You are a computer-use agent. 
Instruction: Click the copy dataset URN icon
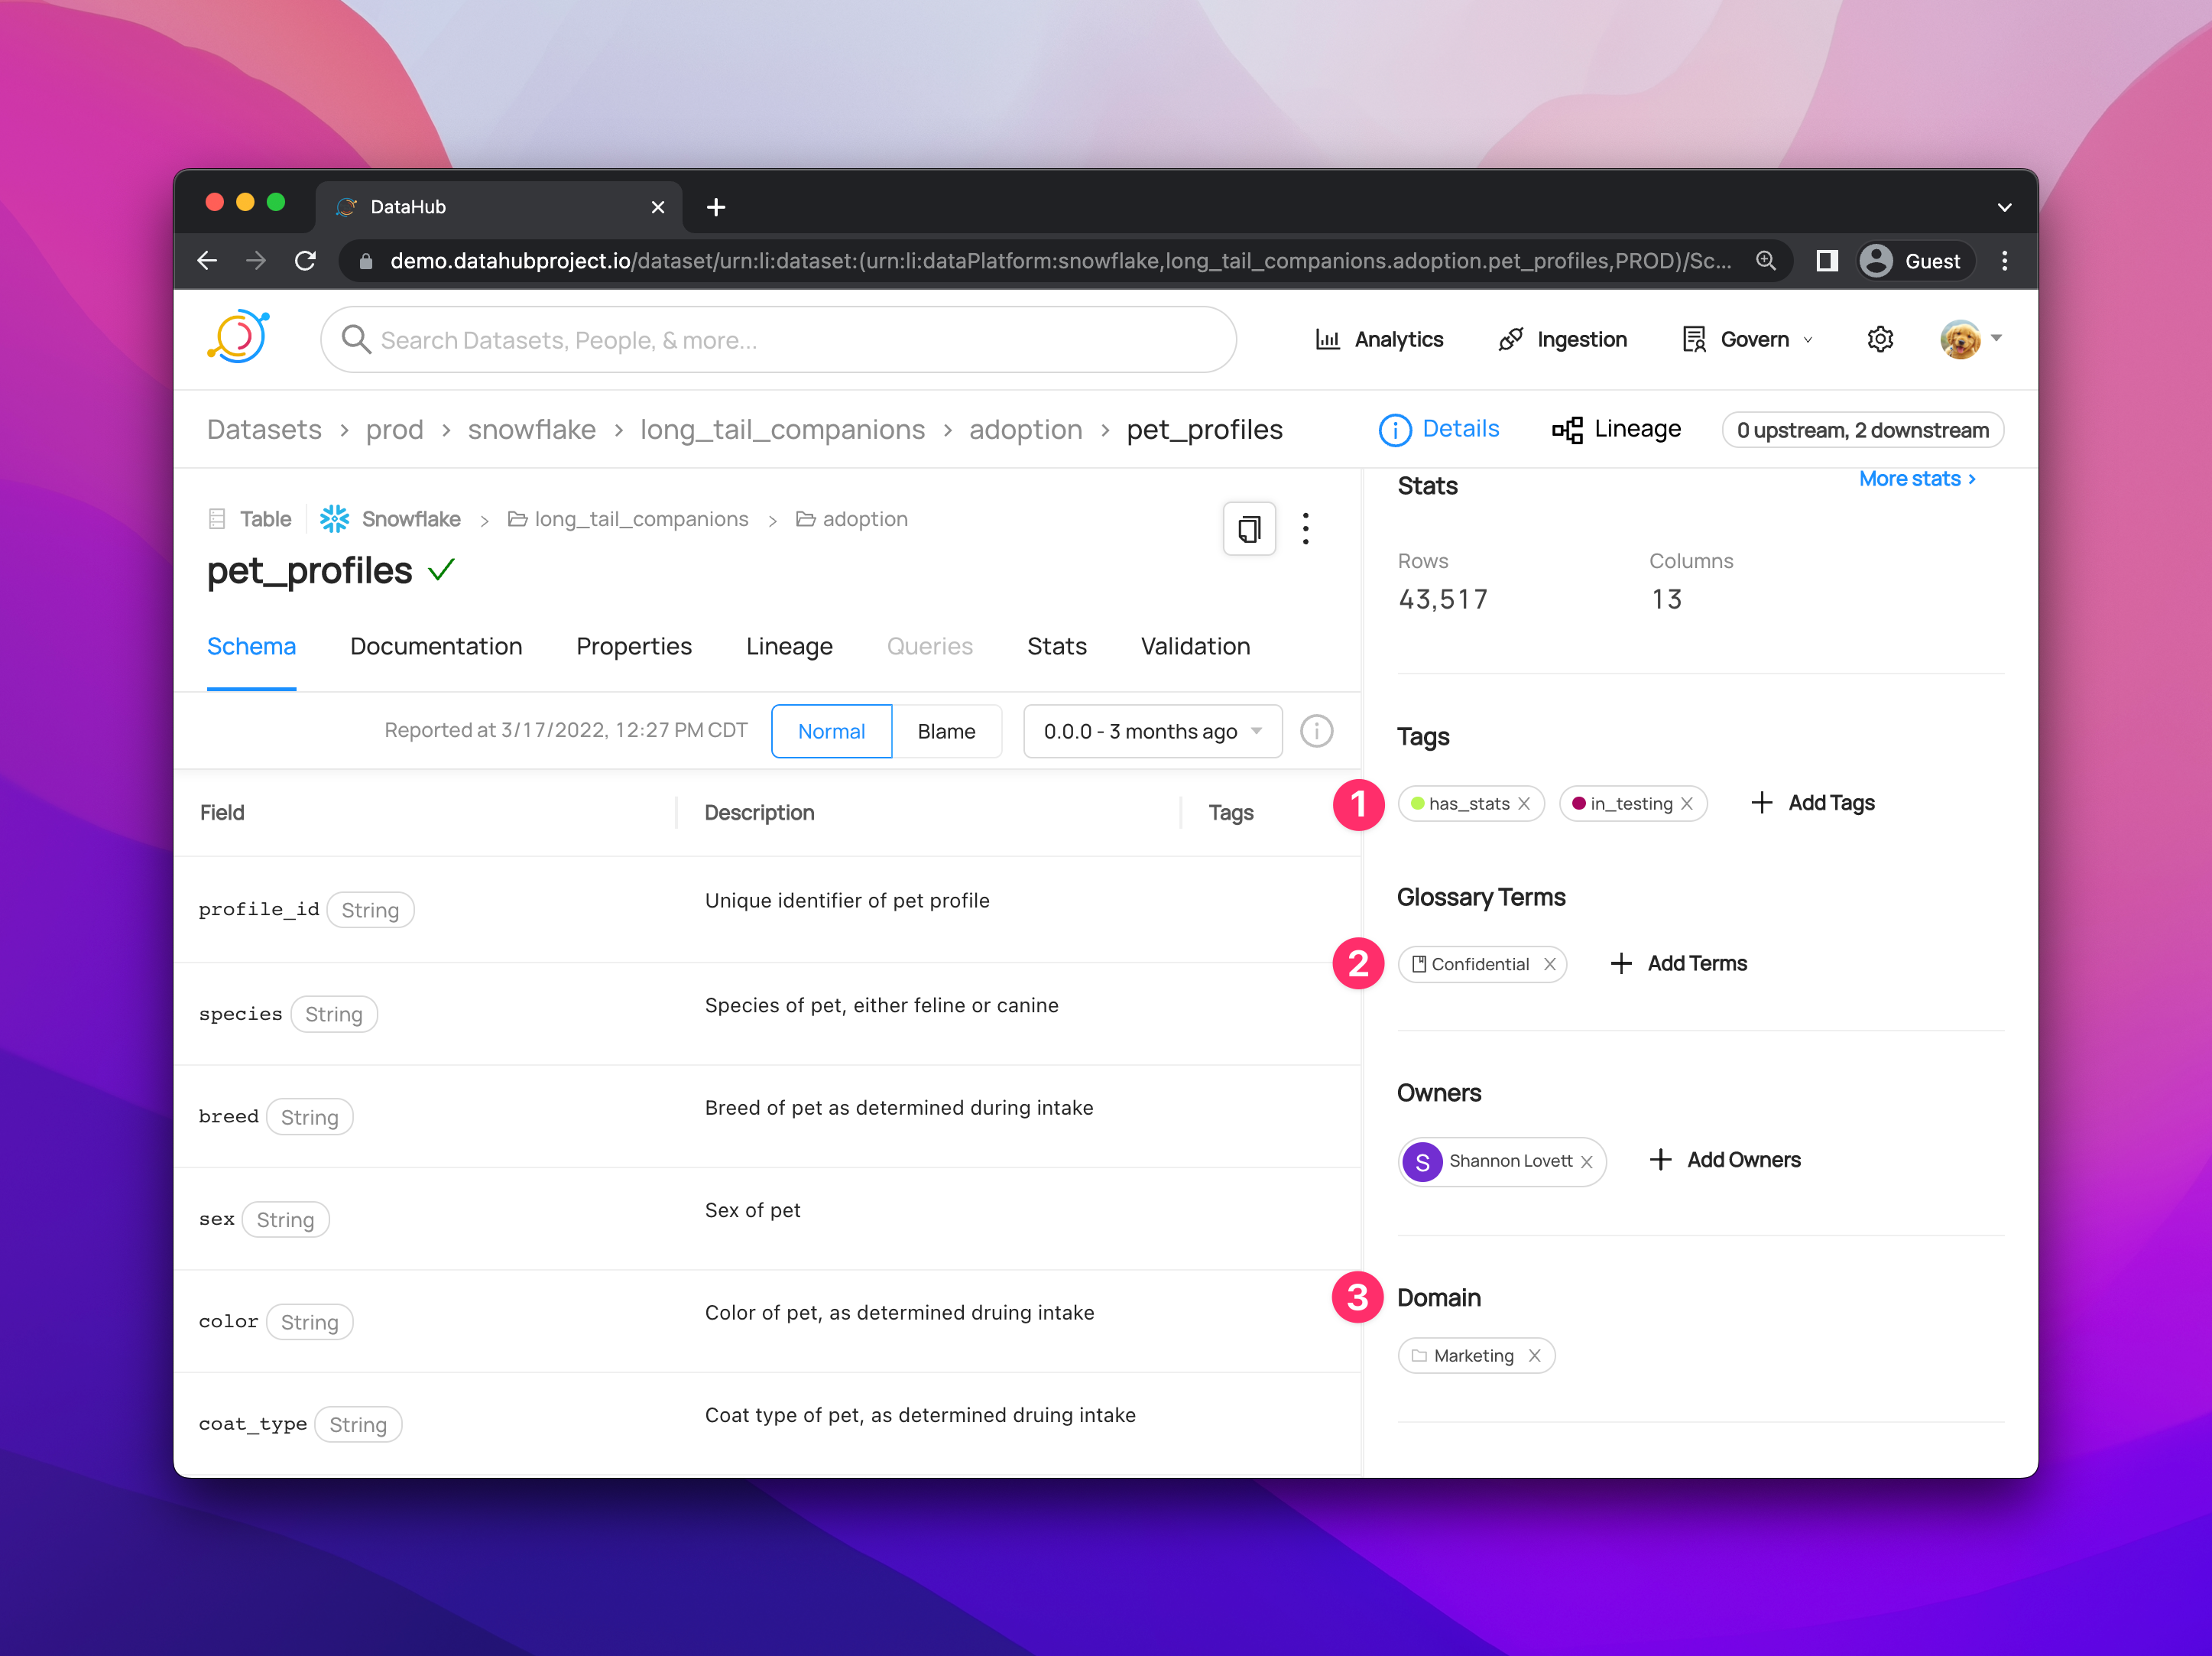pyautogui.click(x=1248, y=528)
